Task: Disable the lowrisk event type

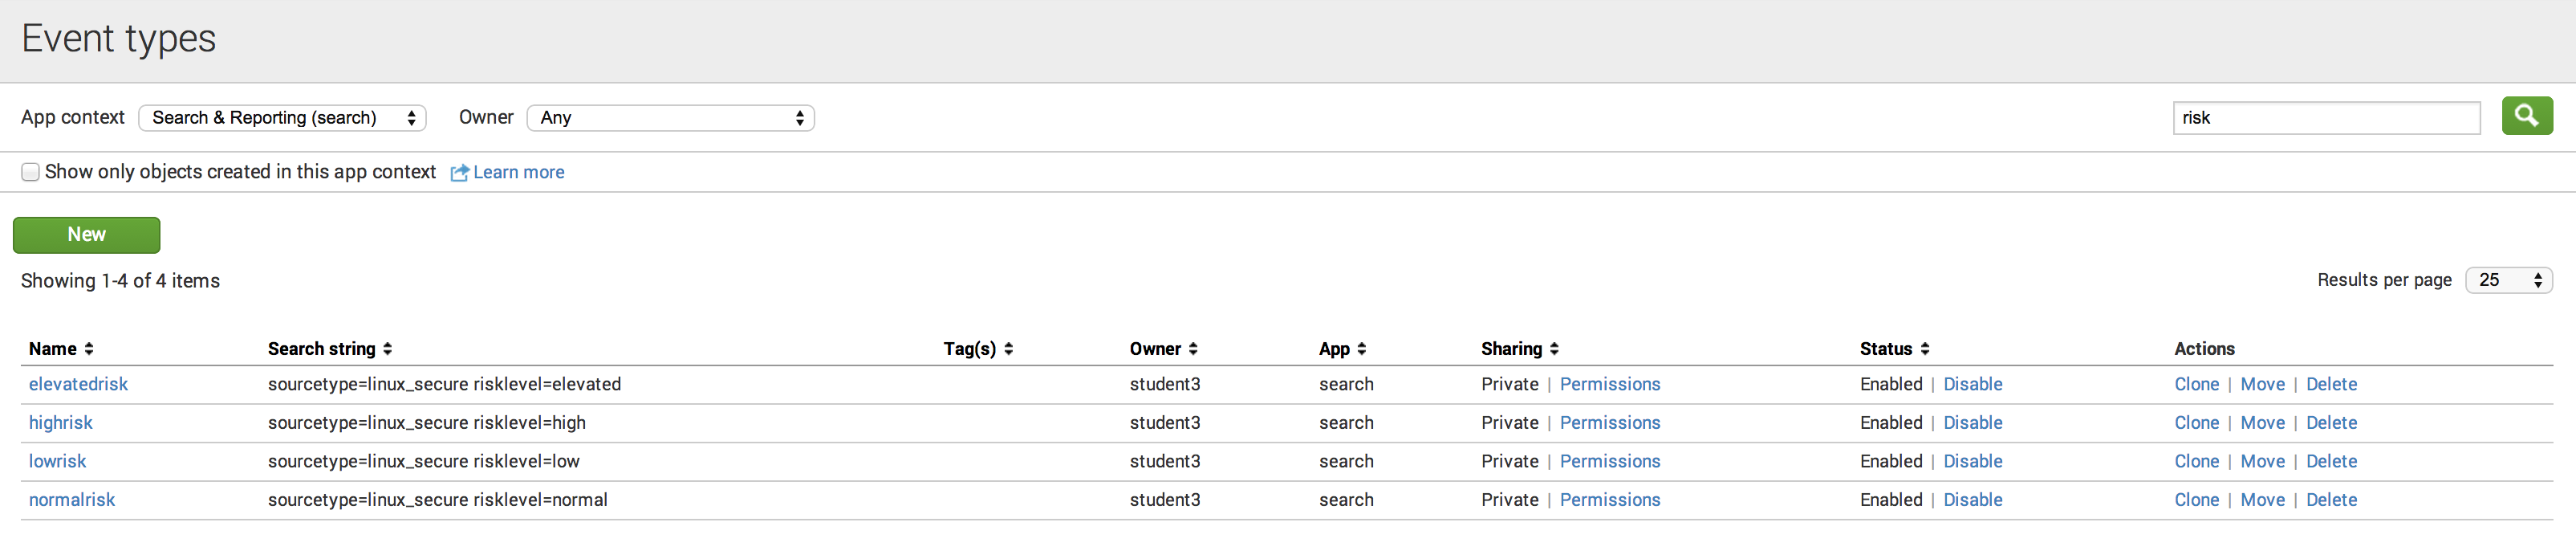Action: (1972, 461)
